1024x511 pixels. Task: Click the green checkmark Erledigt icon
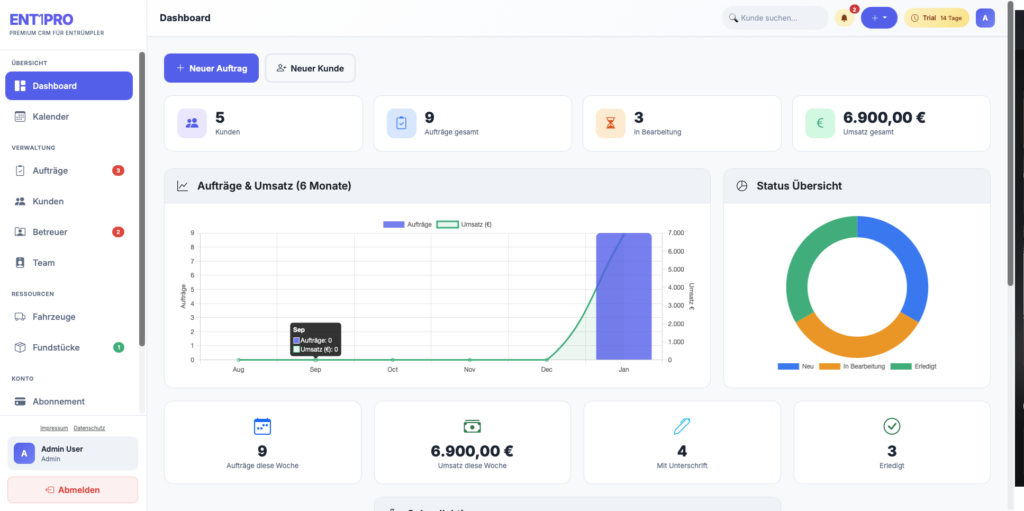click(892, 426)
